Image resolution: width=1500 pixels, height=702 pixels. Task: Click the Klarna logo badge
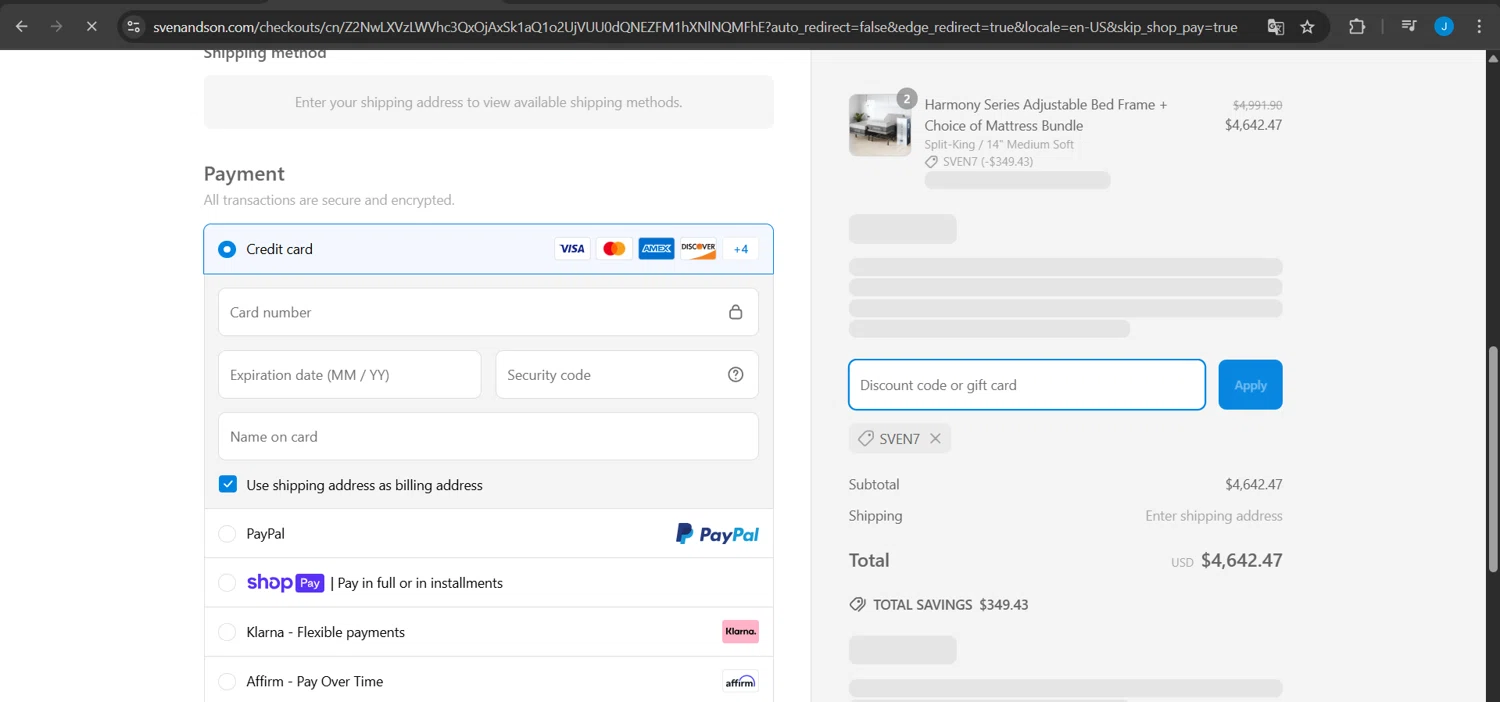[x=740, y=631]
